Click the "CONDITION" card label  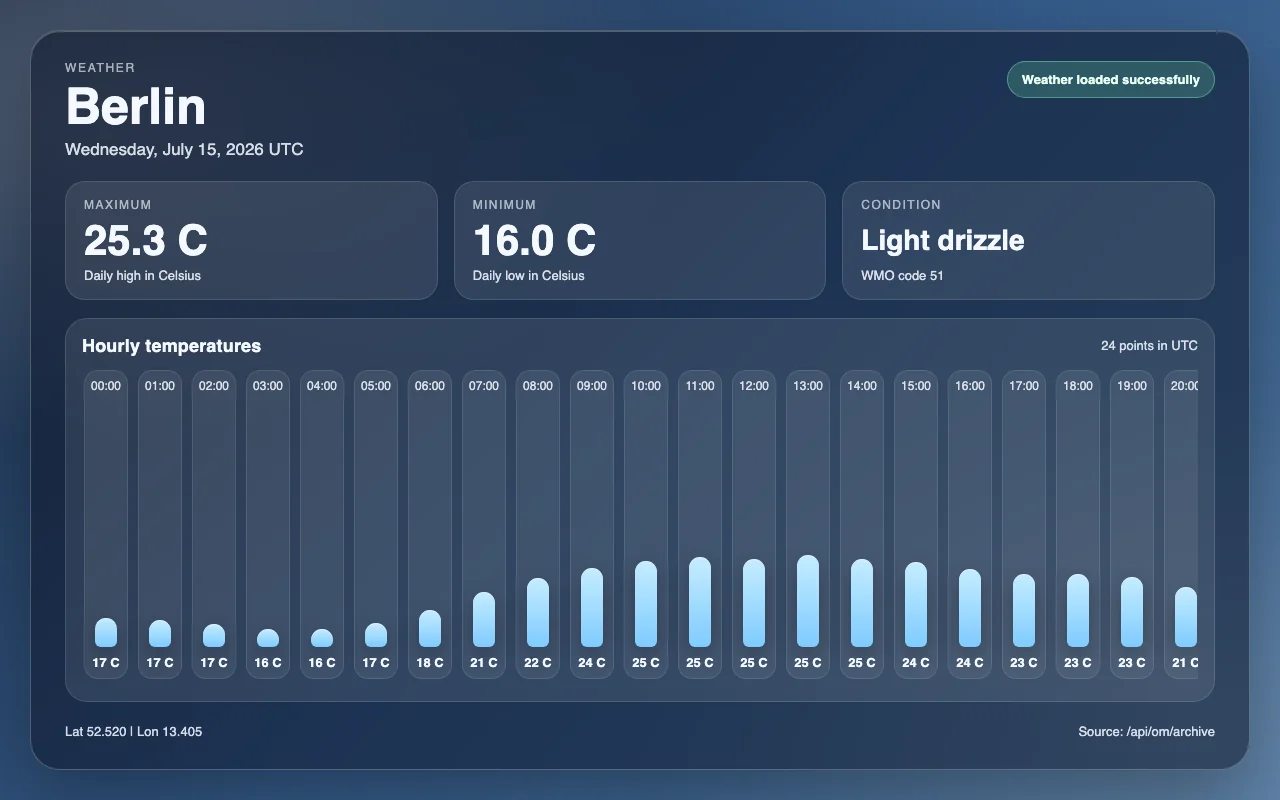[901, 205]
